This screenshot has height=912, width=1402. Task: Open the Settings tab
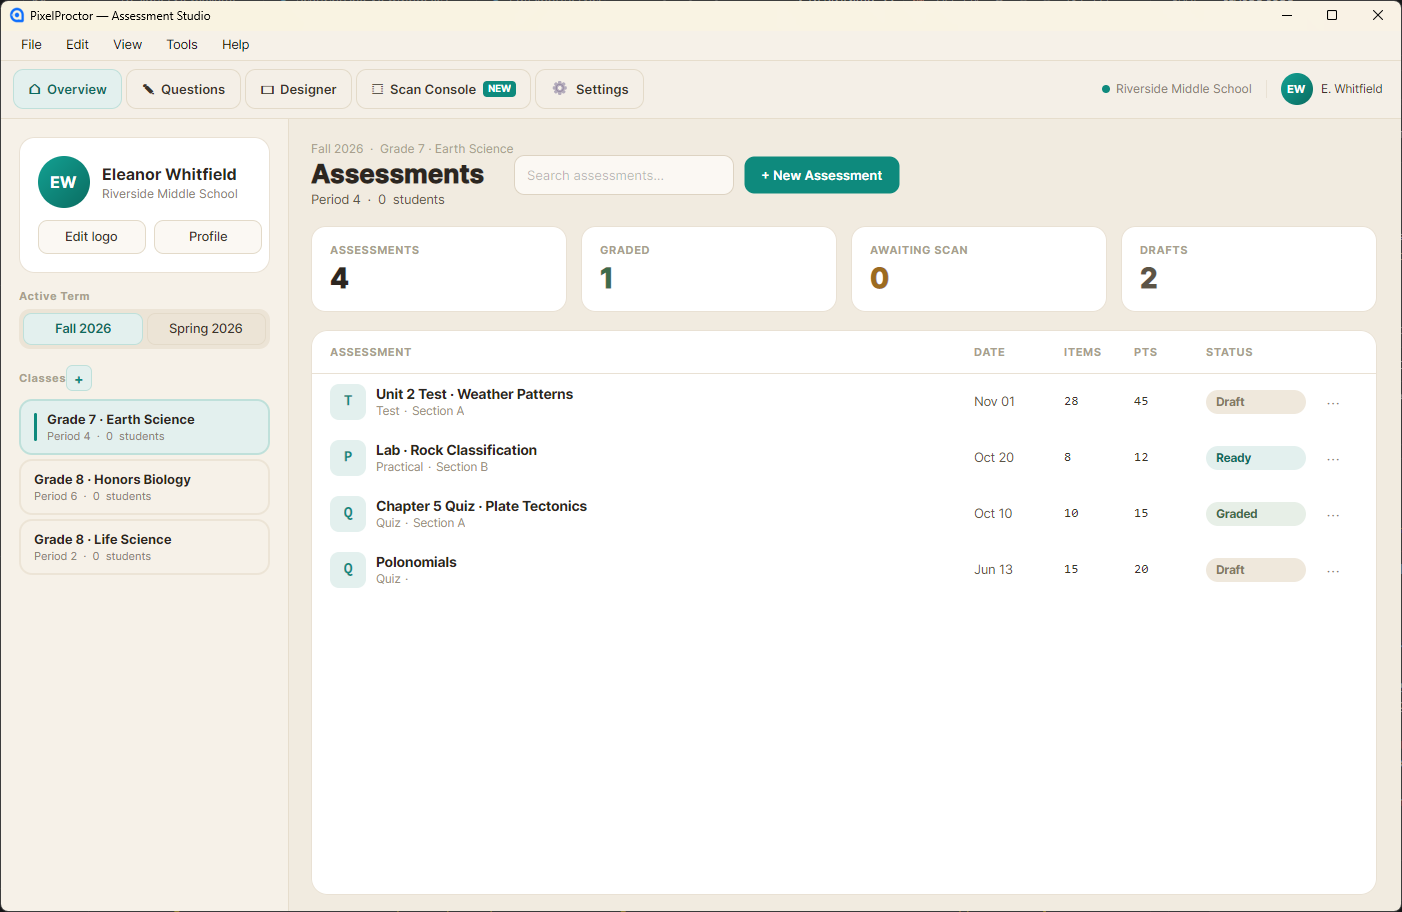coord(590,89)
